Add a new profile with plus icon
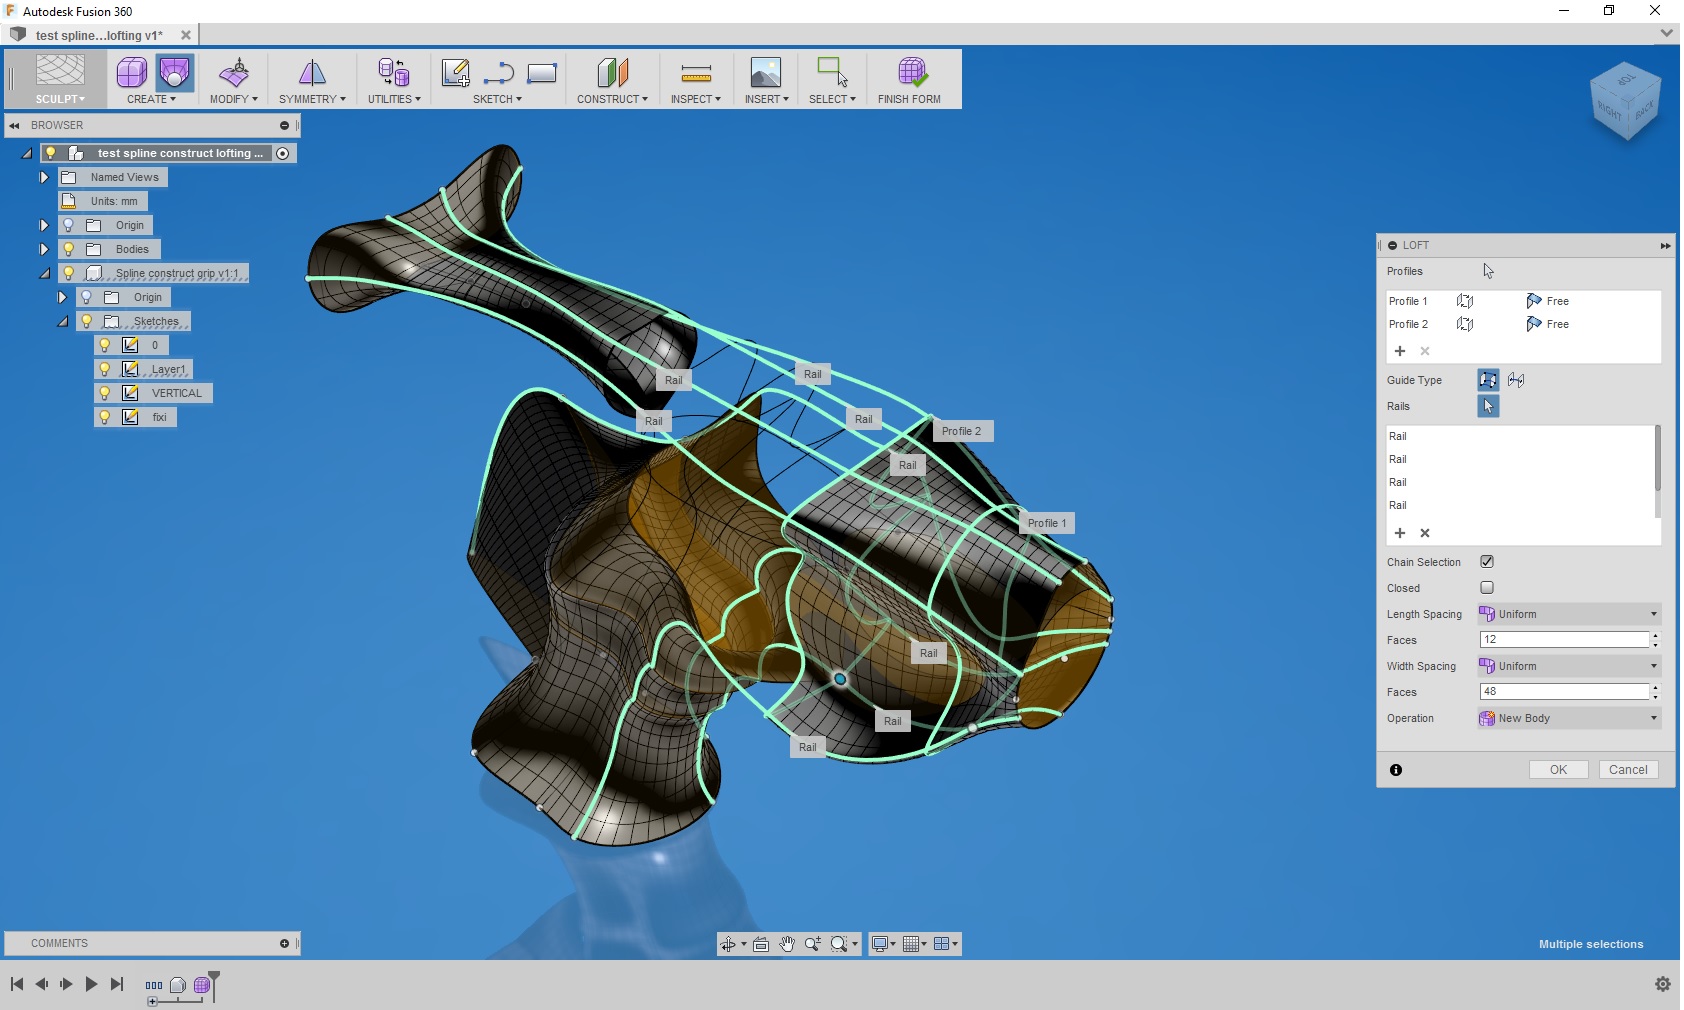Image resolution: width=1684 pixels, height=1010 pixels. (x=1400, y=351)
